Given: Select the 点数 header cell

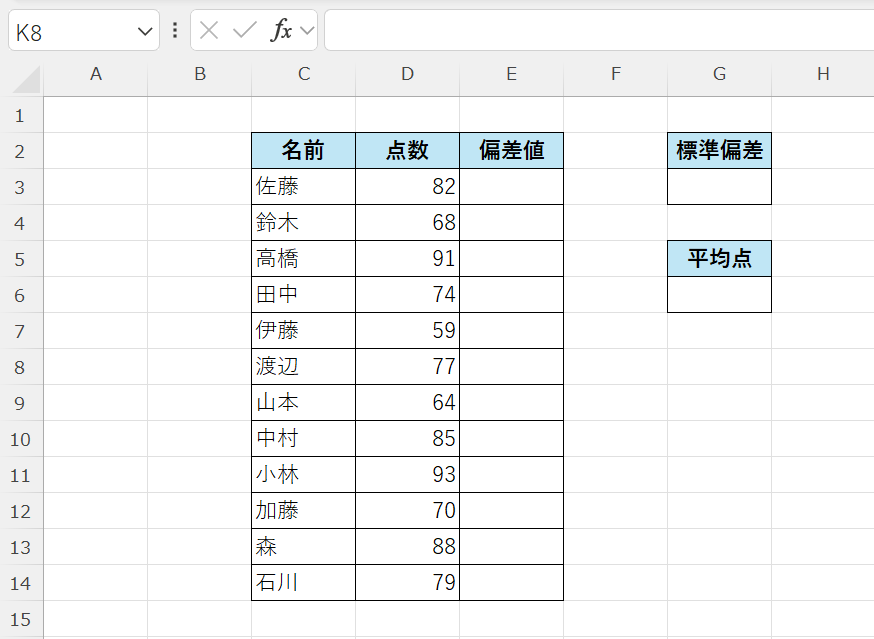Looking at the screenshot, I should [x=407, y=151].
